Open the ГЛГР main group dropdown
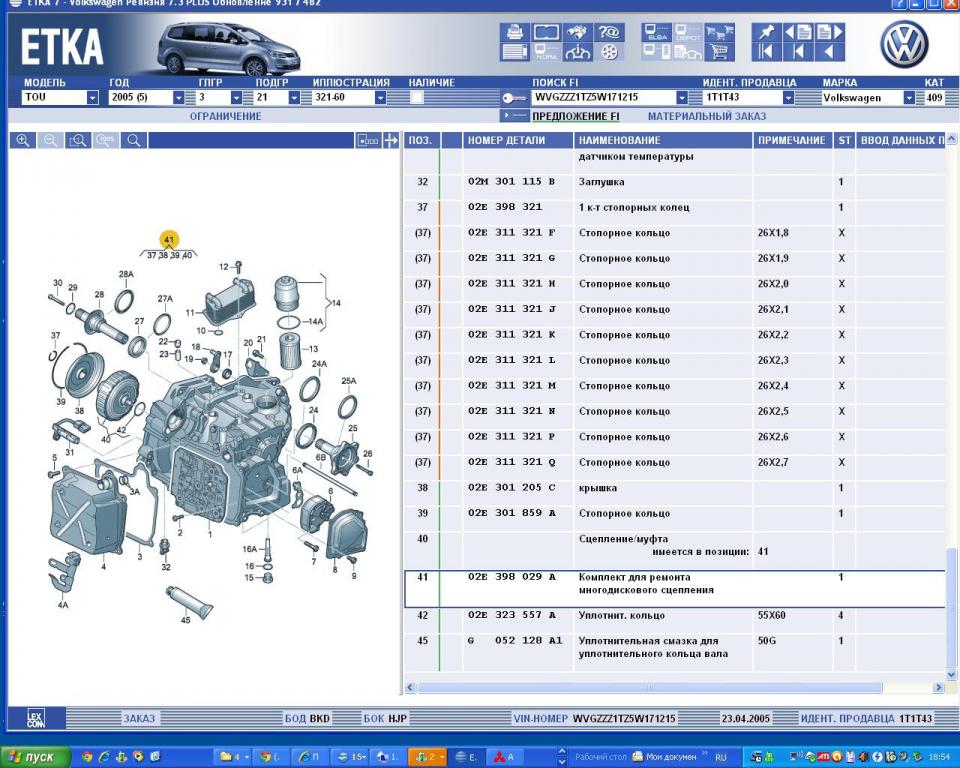The image size is (960, 768). pyautogui.click(x=236, y=97)
